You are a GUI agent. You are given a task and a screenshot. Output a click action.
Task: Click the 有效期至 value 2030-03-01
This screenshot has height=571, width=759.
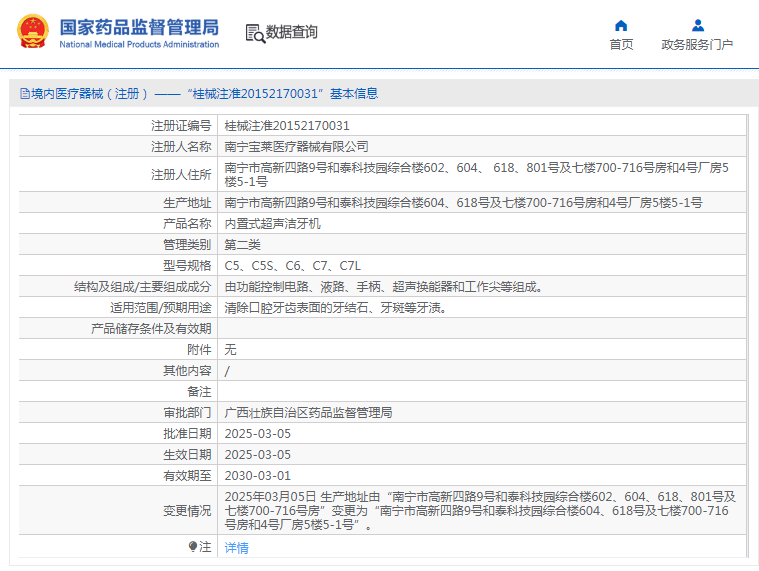258,476
